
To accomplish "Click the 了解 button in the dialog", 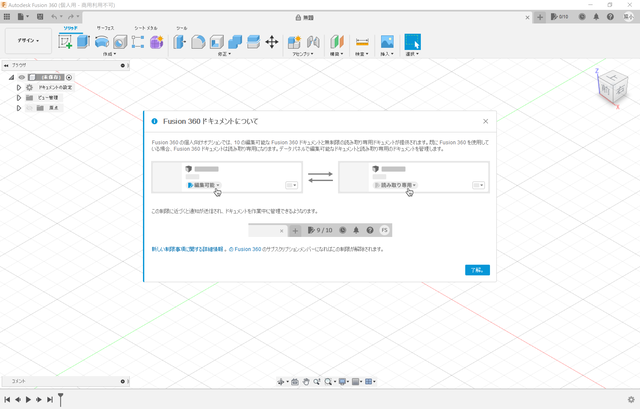I will pyautogui.click(x=477, y=270).
